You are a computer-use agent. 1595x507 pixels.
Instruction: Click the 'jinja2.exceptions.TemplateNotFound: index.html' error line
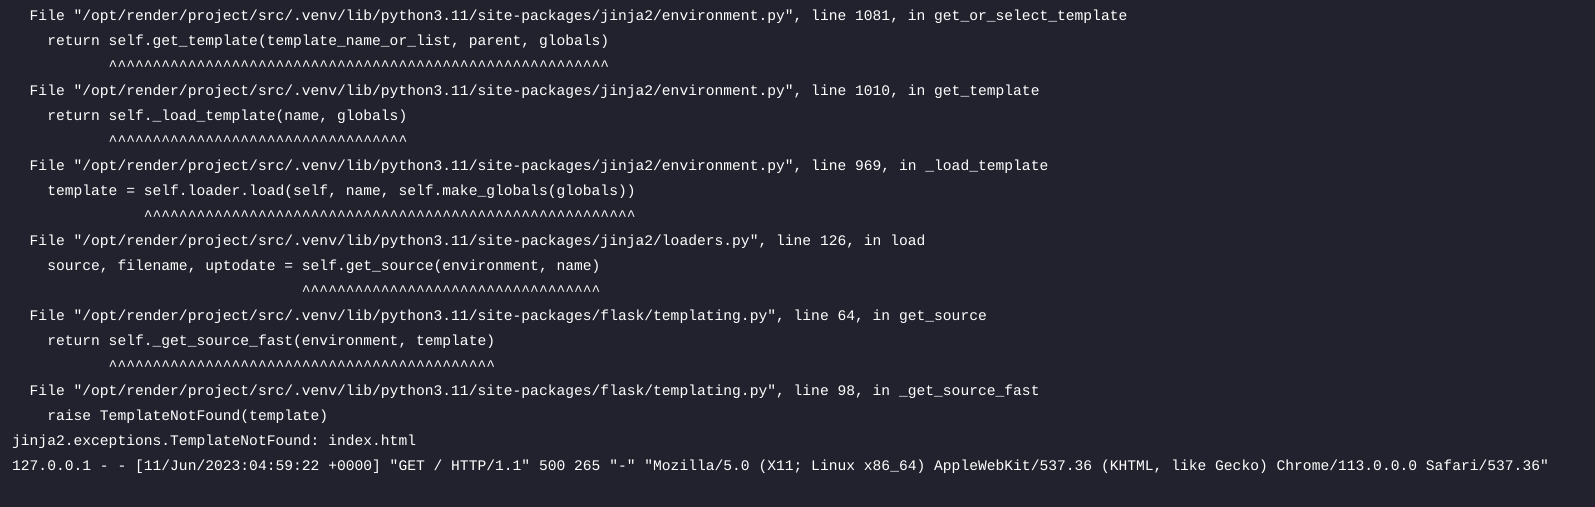214,441
